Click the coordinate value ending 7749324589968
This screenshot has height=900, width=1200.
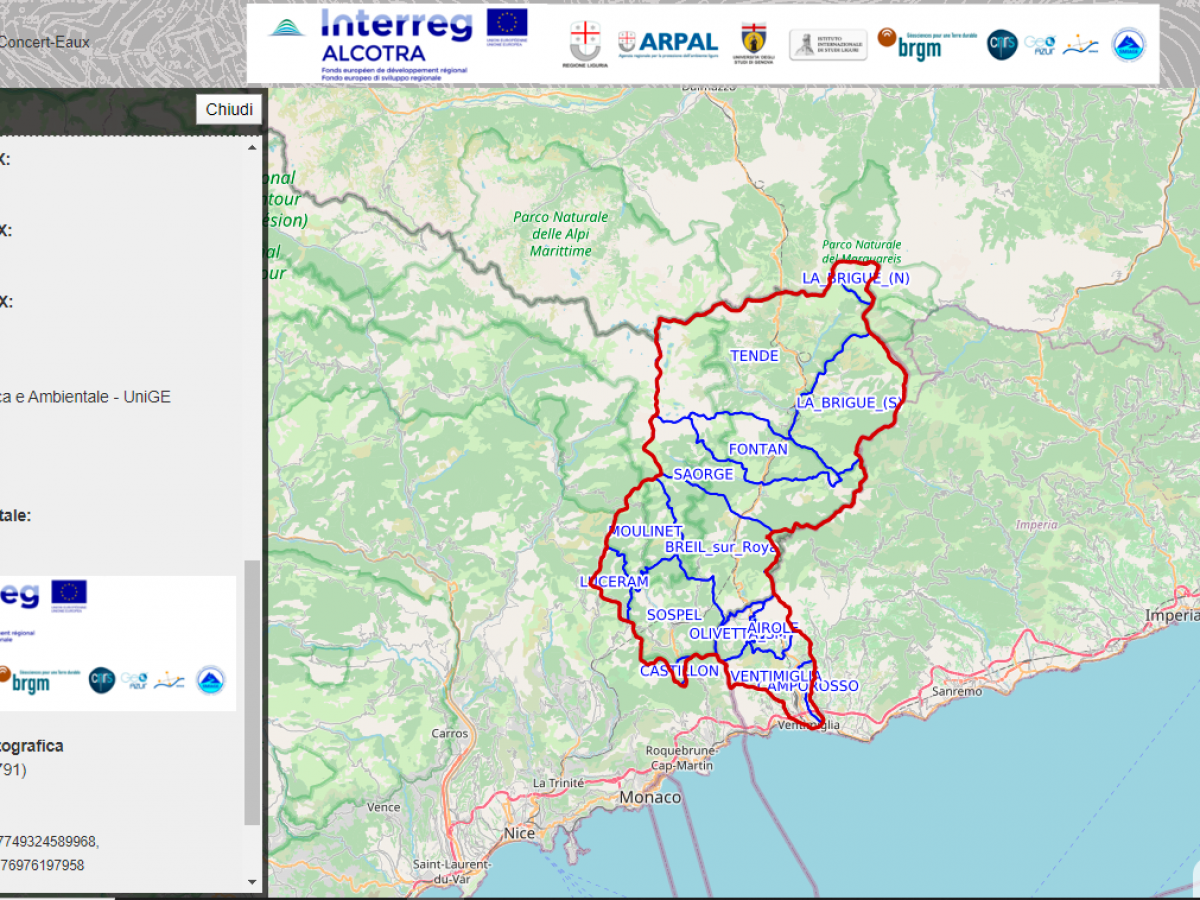pos(49,841)
